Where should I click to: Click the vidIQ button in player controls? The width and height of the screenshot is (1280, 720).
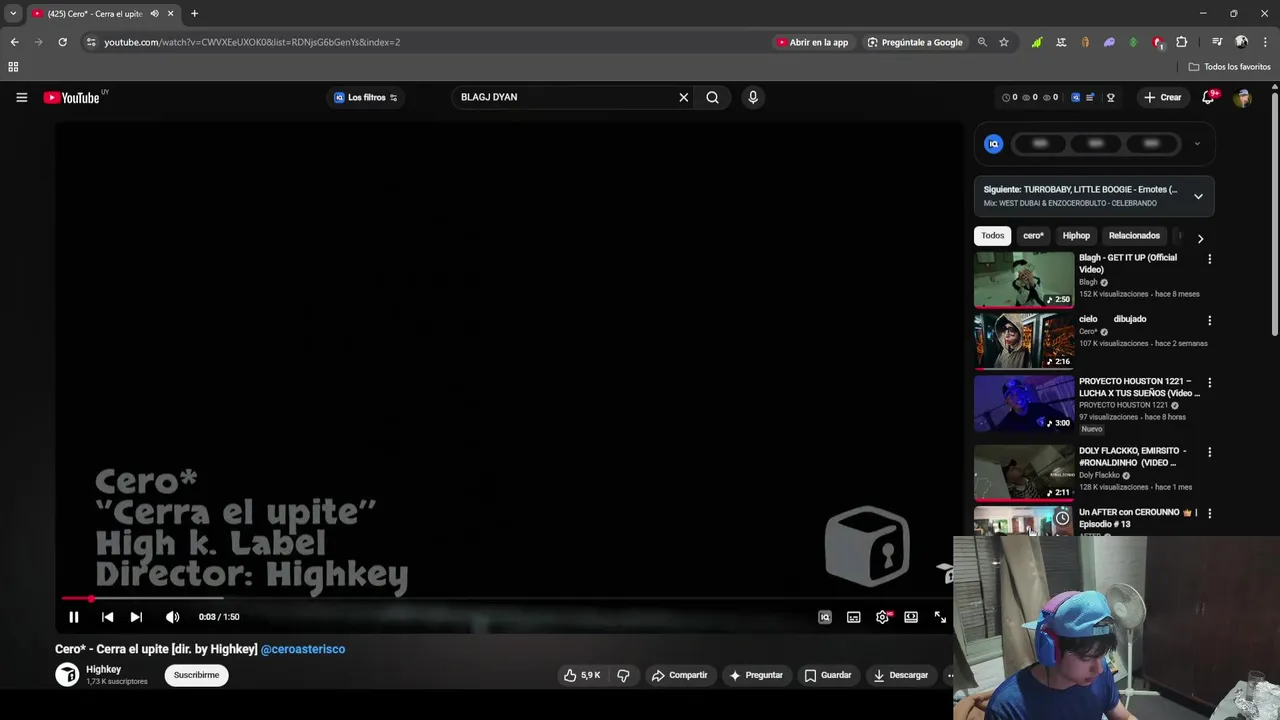coord(825,617)
